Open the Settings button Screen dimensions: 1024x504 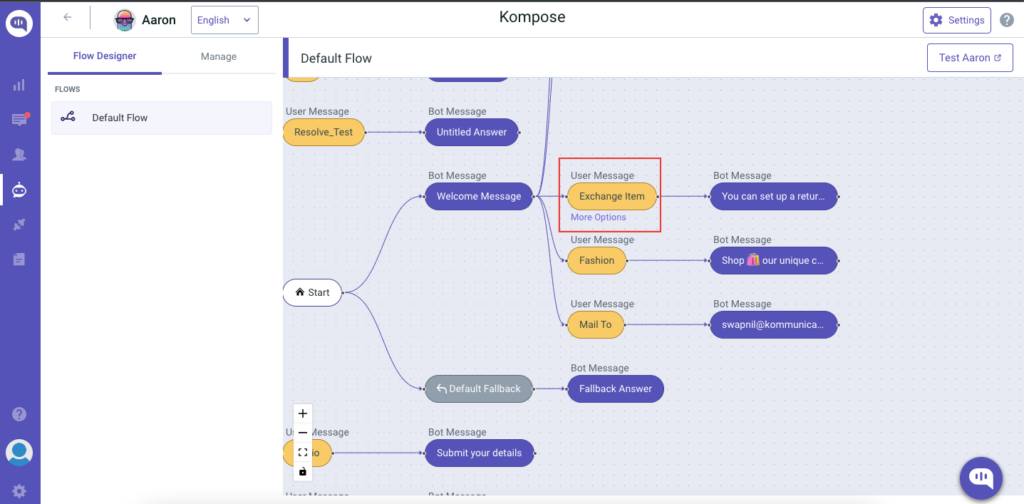tap(957, 20)
